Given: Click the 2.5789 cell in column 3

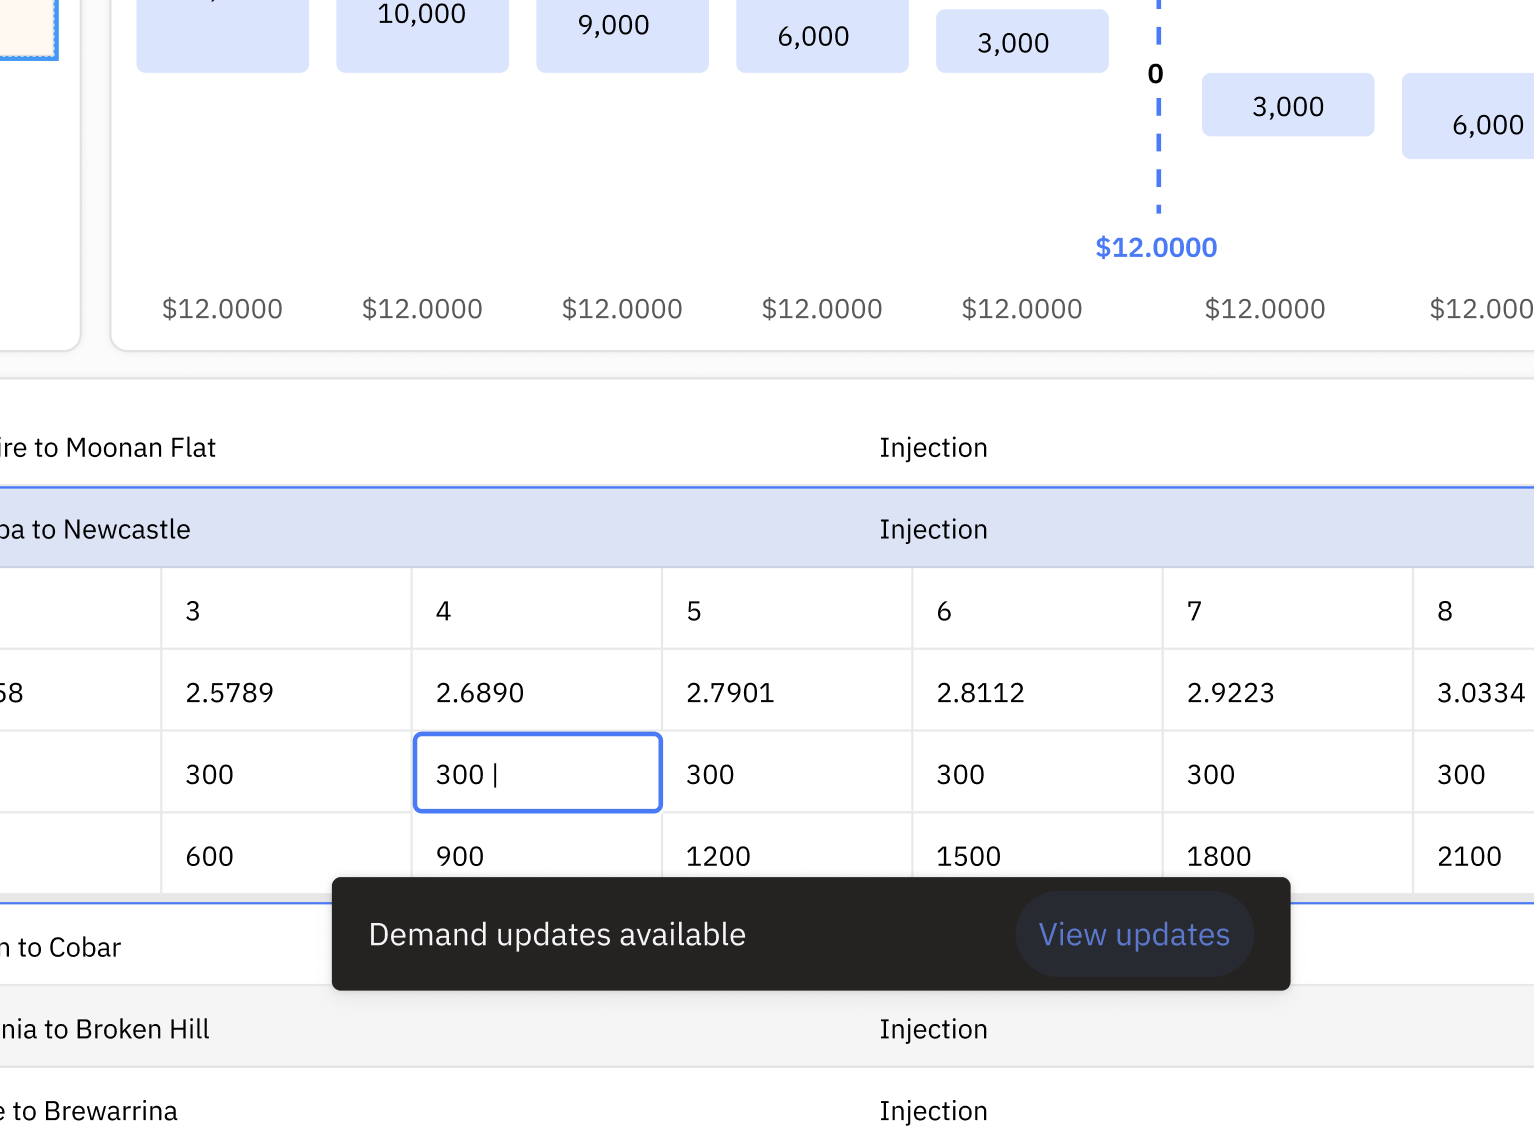Looking at the screenshot, I should 286,692.
